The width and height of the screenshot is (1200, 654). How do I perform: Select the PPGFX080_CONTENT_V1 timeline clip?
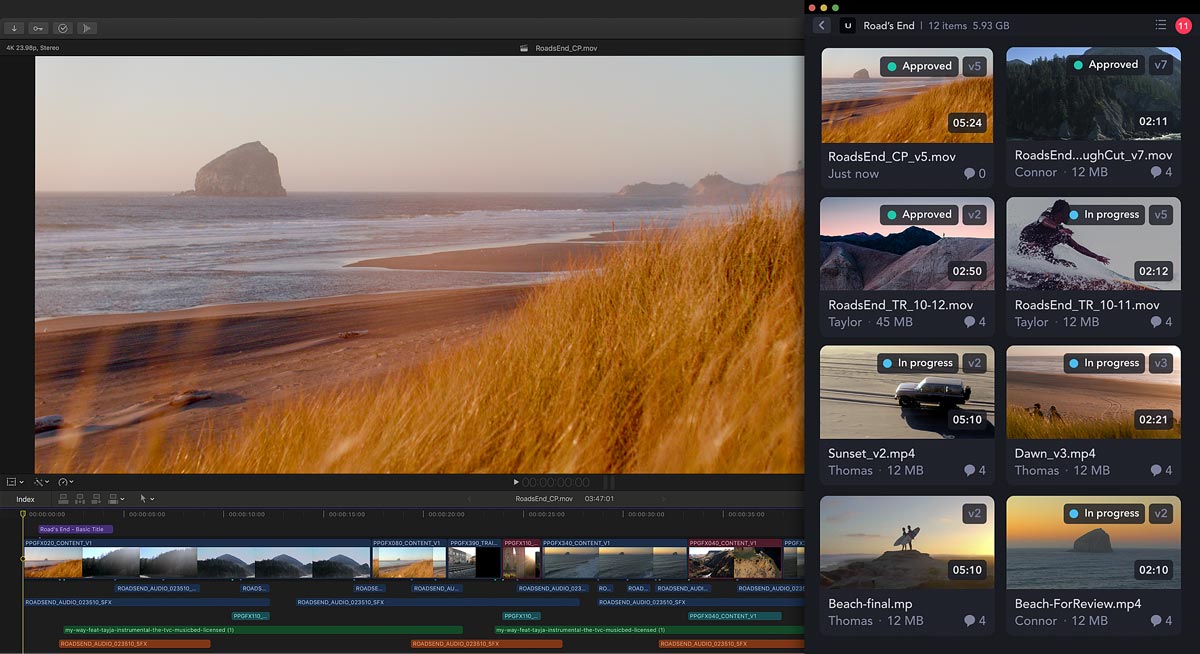410,561
